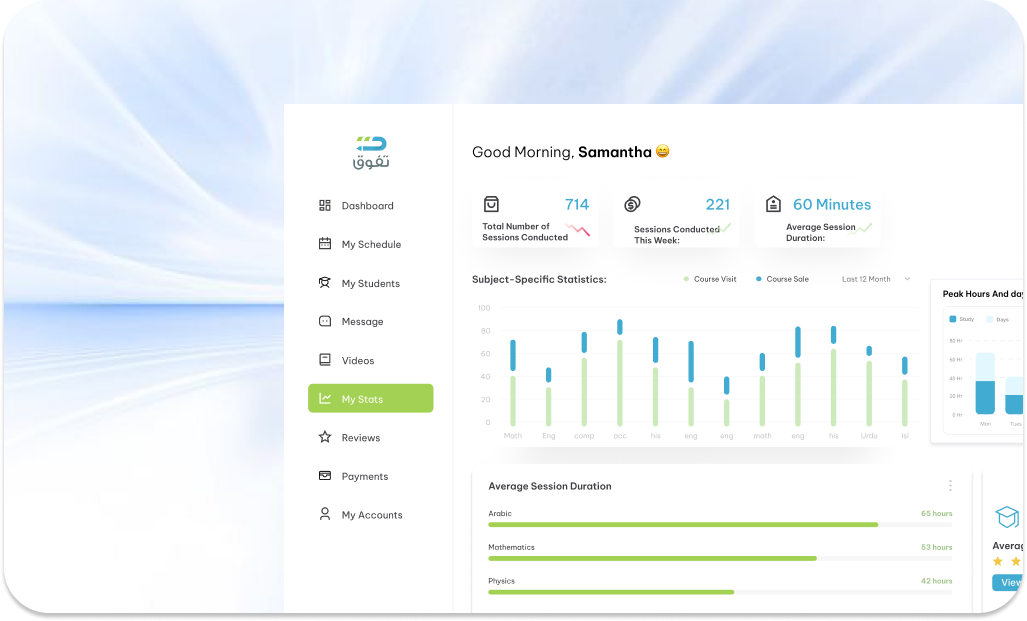
Task: Toggle the Course Visit legend series
Action: [x=710, y=279]
